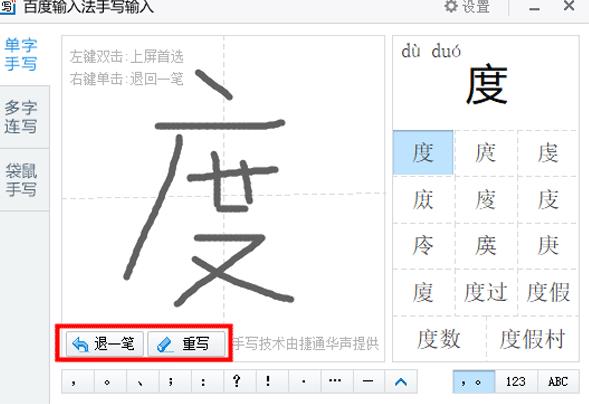Switch to the 多字连写 tab
The width and height of the screenshot is (589, 404).
tap(21, 117)
